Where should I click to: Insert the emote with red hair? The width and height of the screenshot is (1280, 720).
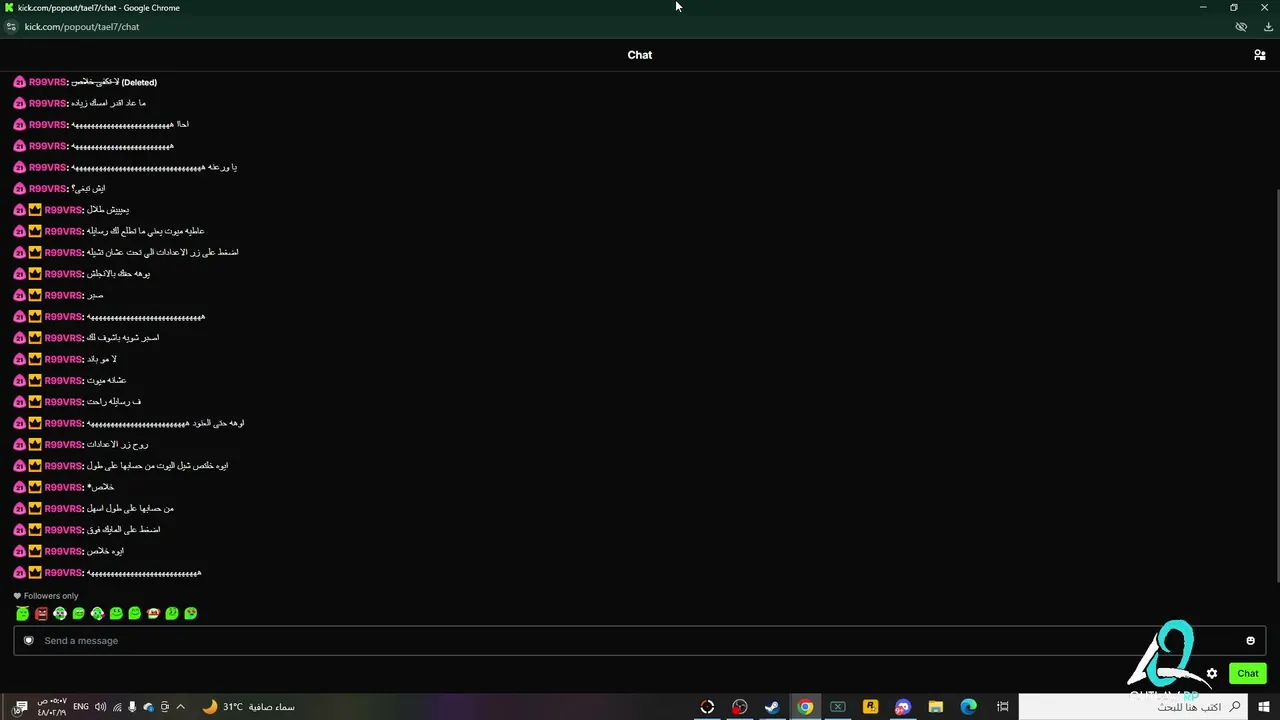[153, 613]
